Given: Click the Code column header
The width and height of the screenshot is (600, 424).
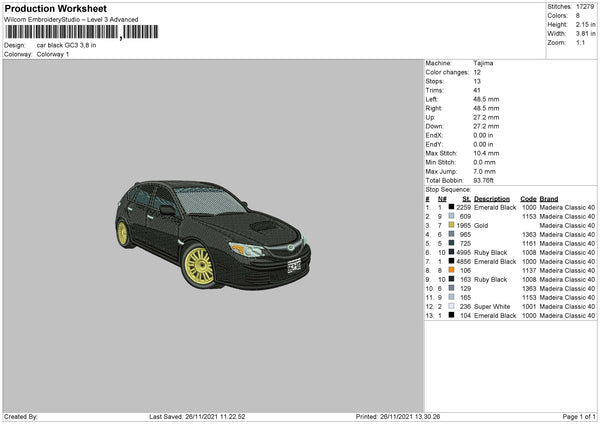Looking at the screenshot, I should click(528, 198).
